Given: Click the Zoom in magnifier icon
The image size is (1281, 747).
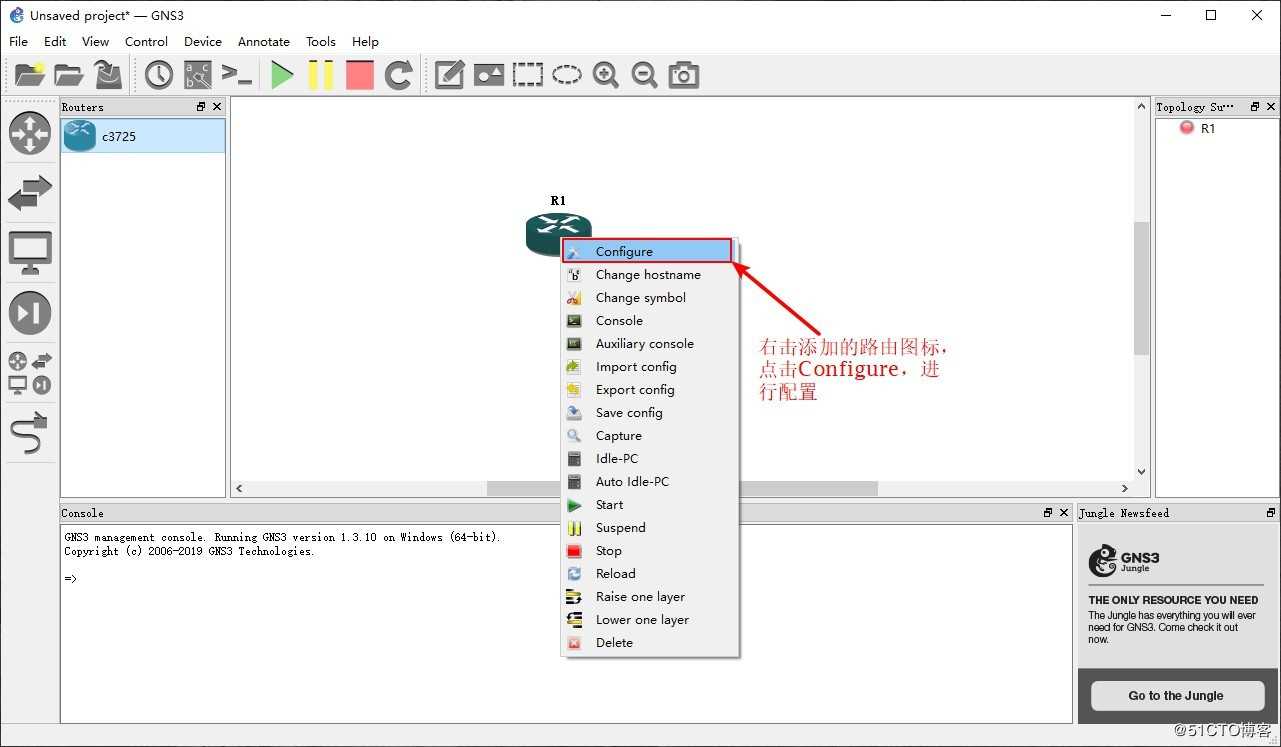Looking at the screenshot, I should point(605,75).
